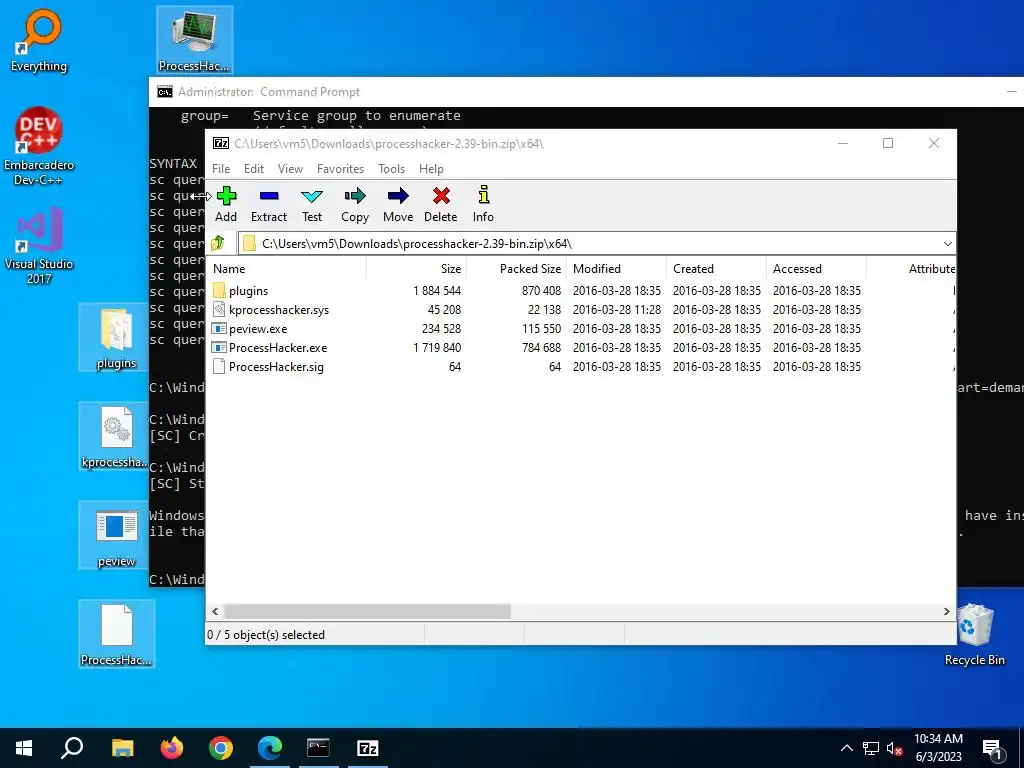Click the muted volume tray icon
Image resolution: width=1024 pixels, height=768 pixels.
coord(894,748)
